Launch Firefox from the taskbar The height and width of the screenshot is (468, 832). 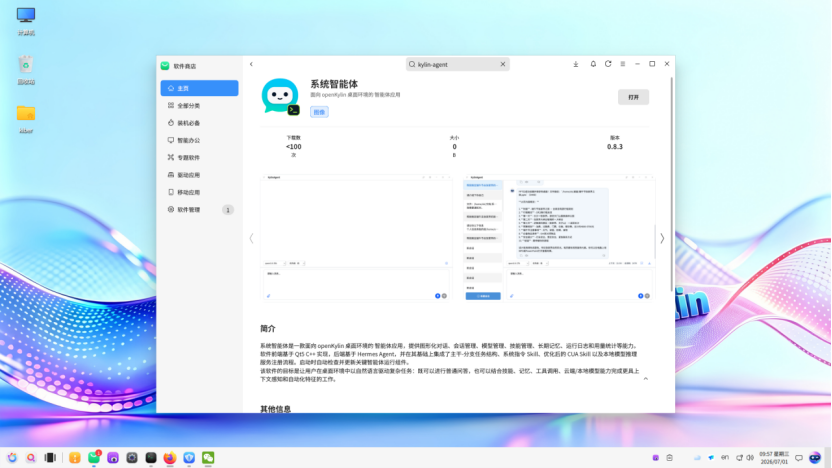coord(170,457)
